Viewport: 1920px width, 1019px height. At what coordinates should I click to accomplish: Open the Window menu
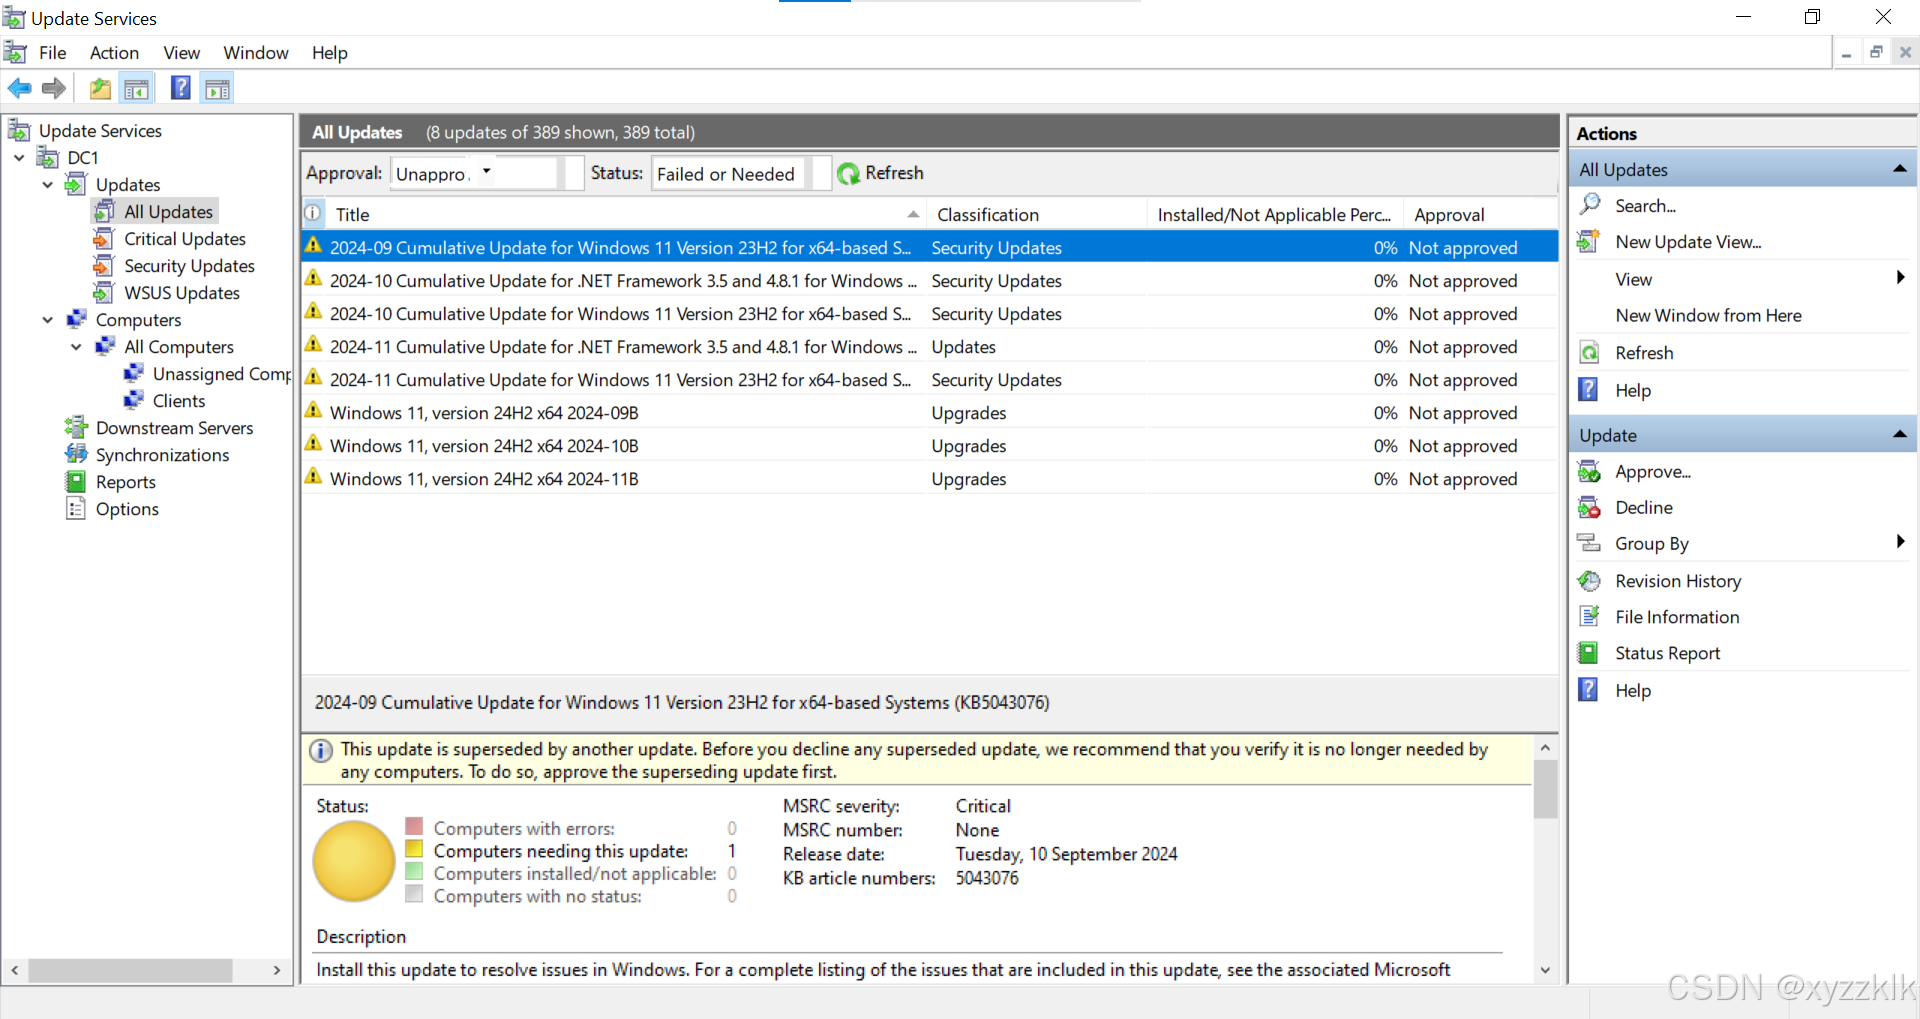(256, 53)
